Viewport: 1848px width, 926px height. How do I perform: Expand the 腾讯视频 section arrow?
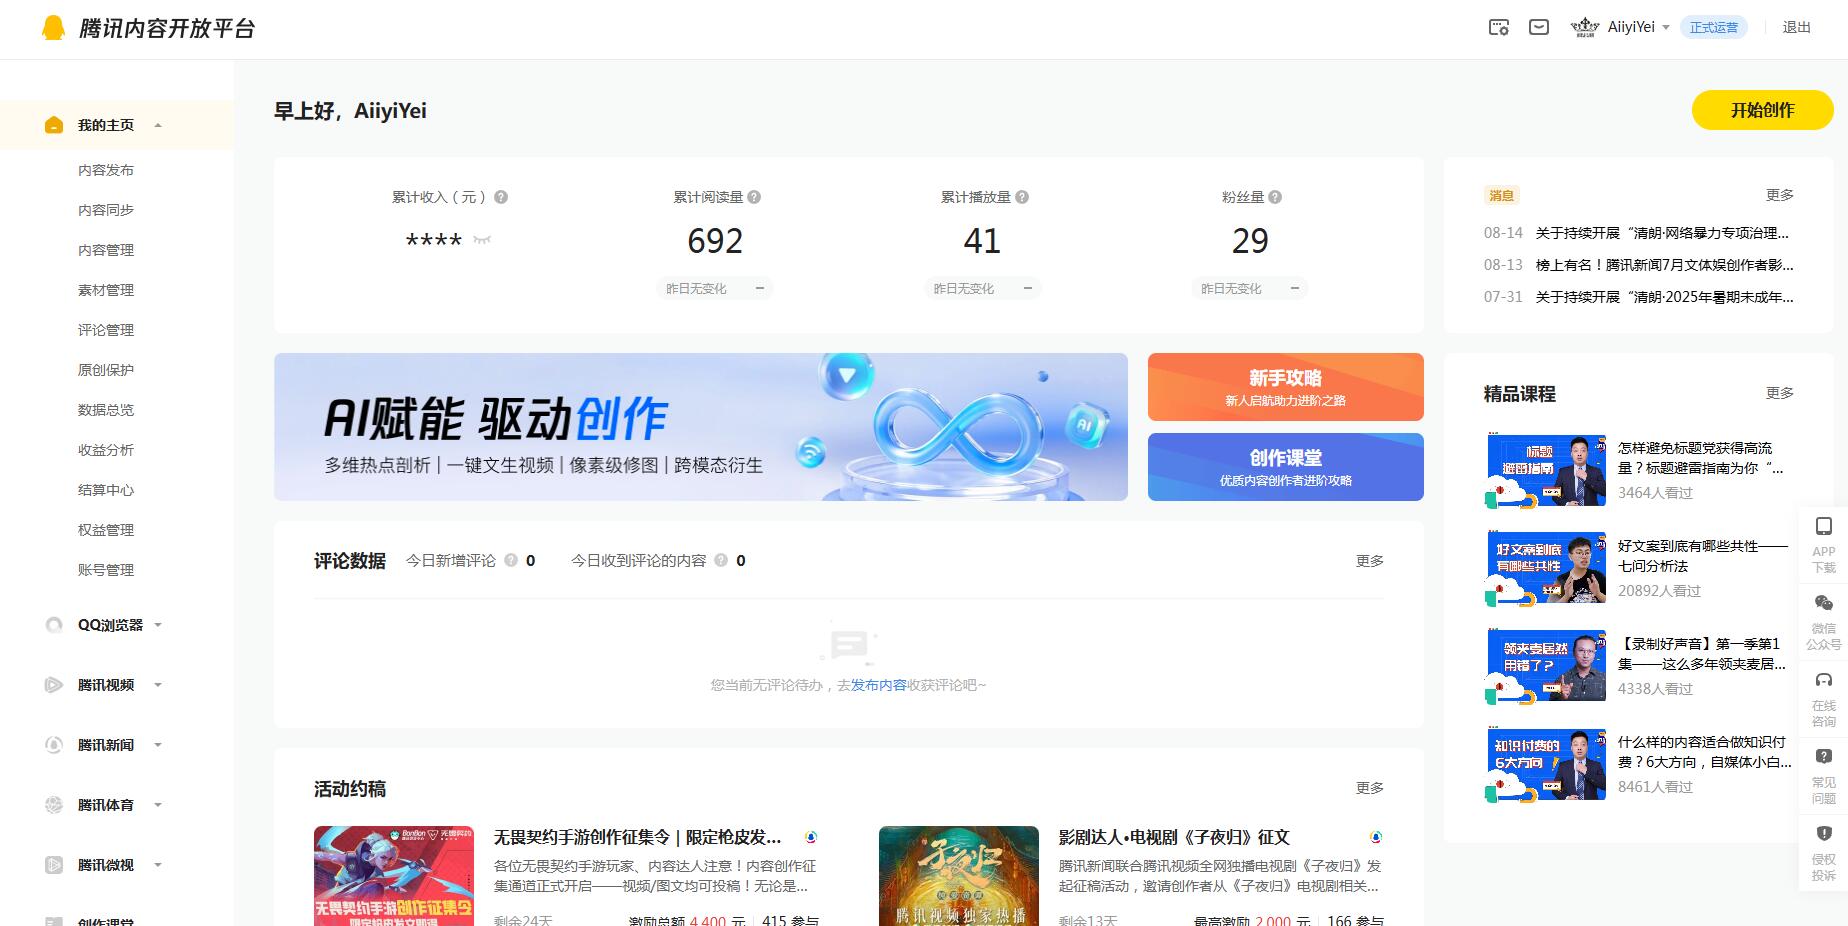click(x=158, y=685)
